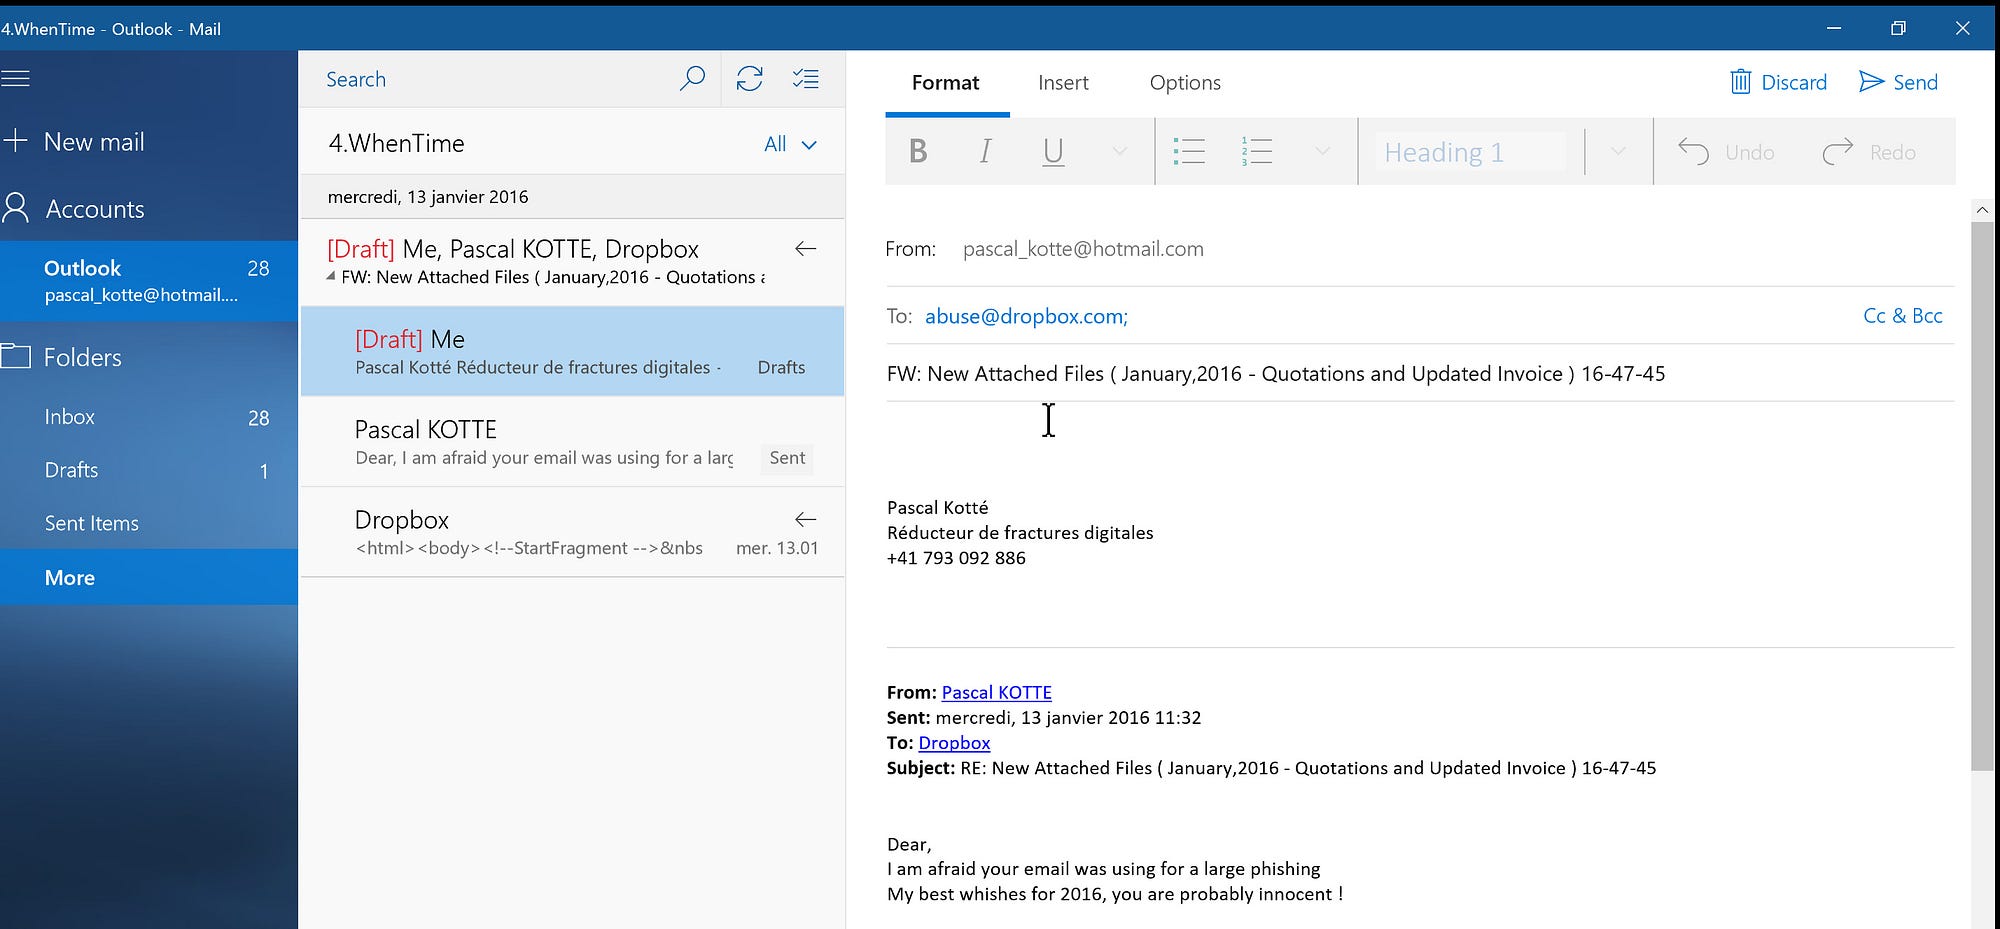Show the Cc & Bcc fields
The image size is (2000, 929).
[1903, 316]
